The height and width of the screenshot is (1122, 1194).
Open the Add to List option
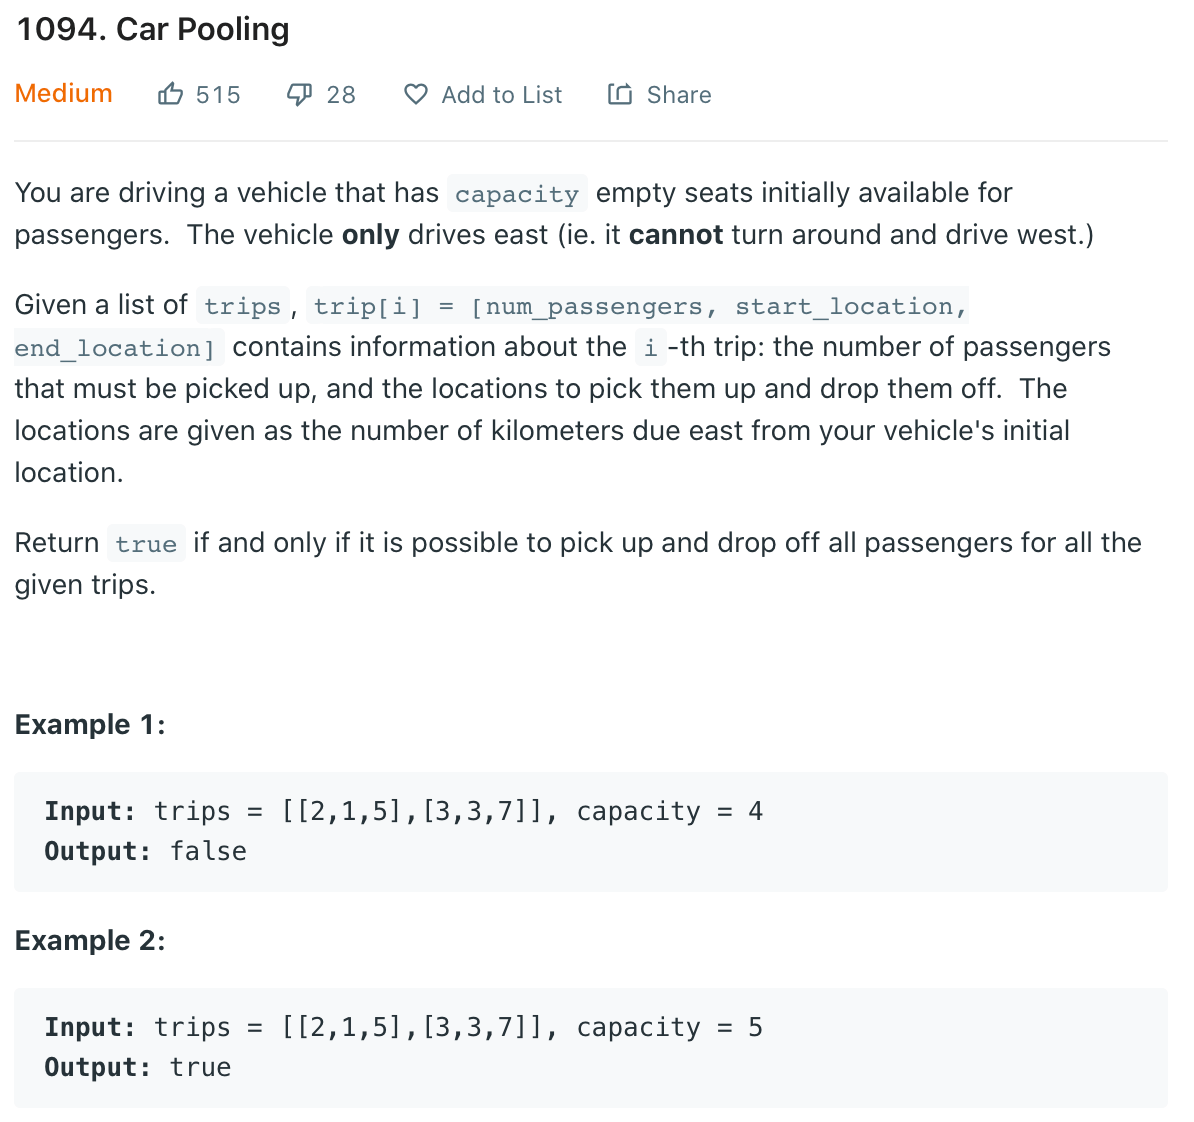pyautogui.click(x=502, y=95)
